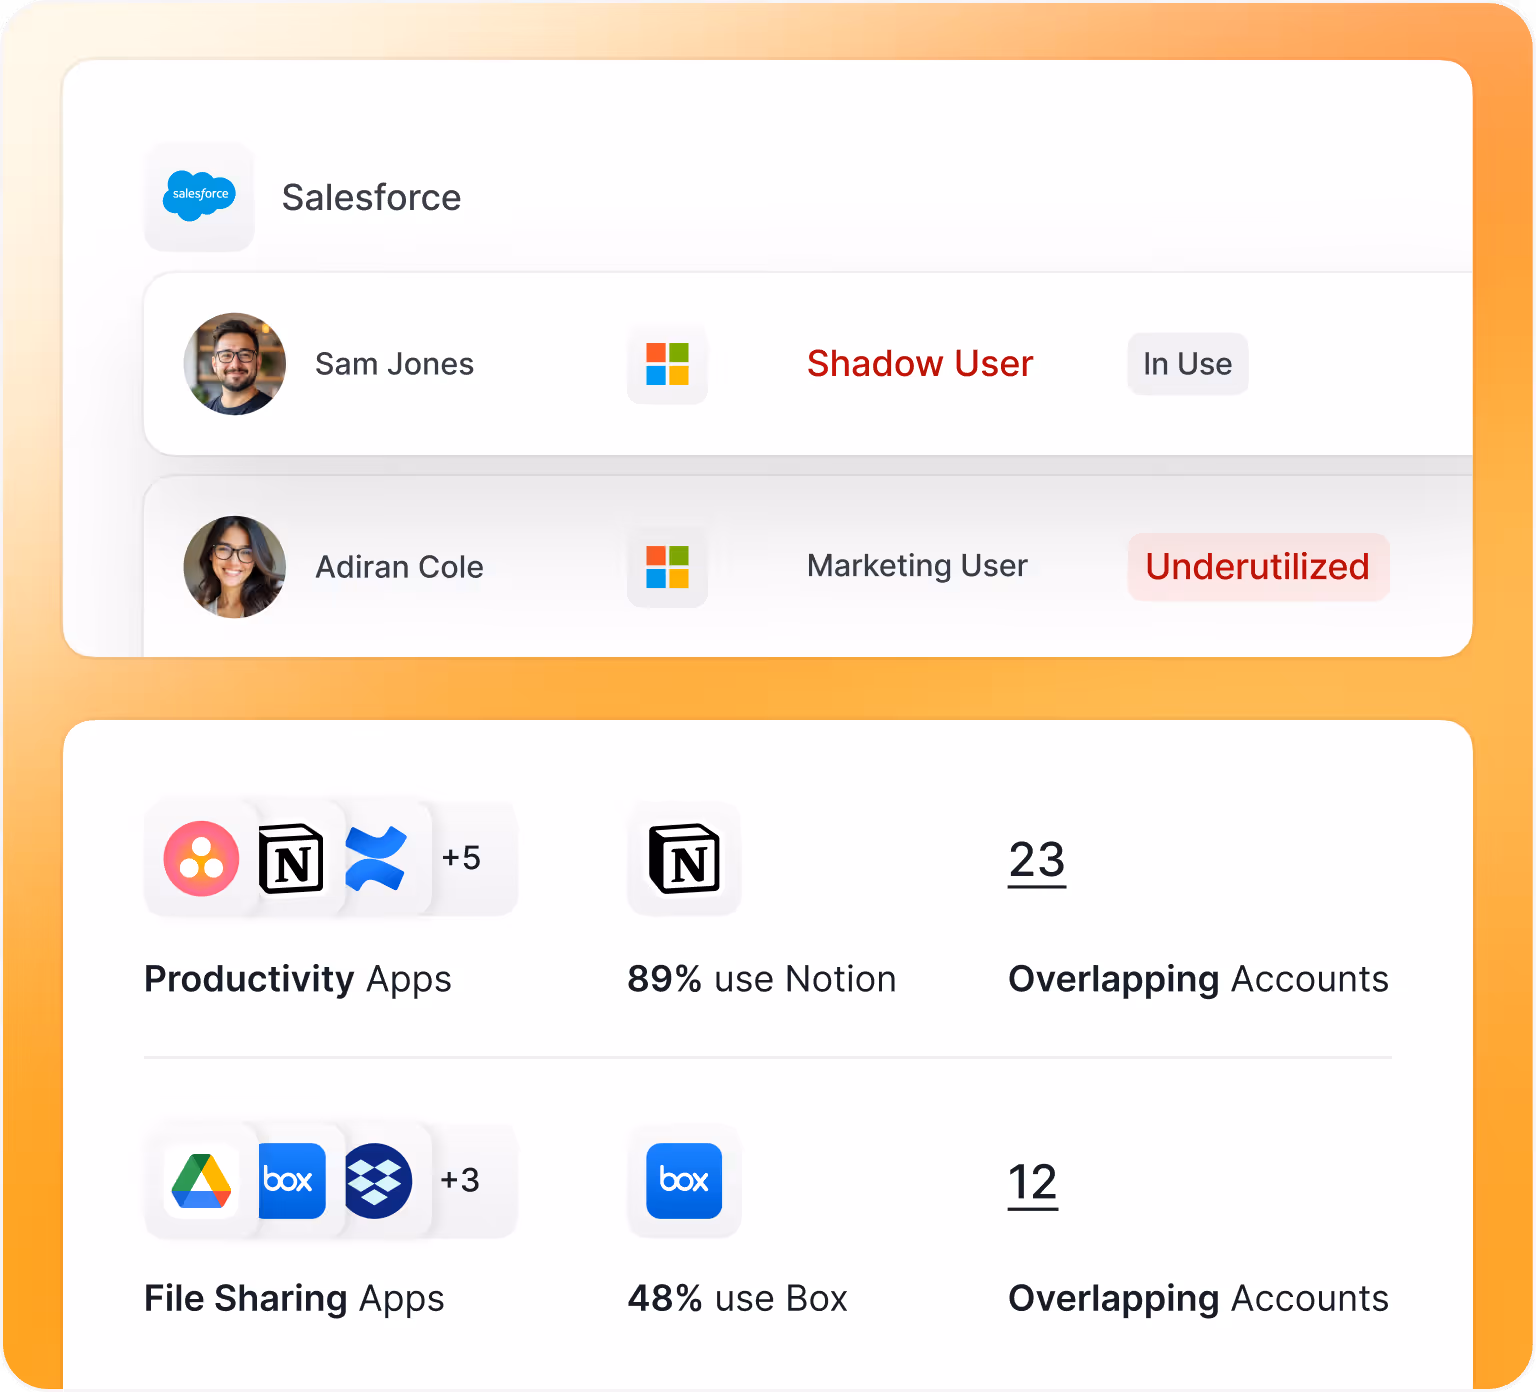
Task: Click the In Use status badge
Action: (x=1188, y=364)
